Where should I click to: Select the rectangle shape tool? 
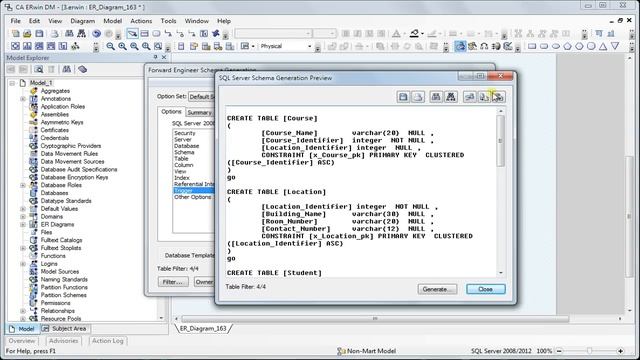coord(532,46)
